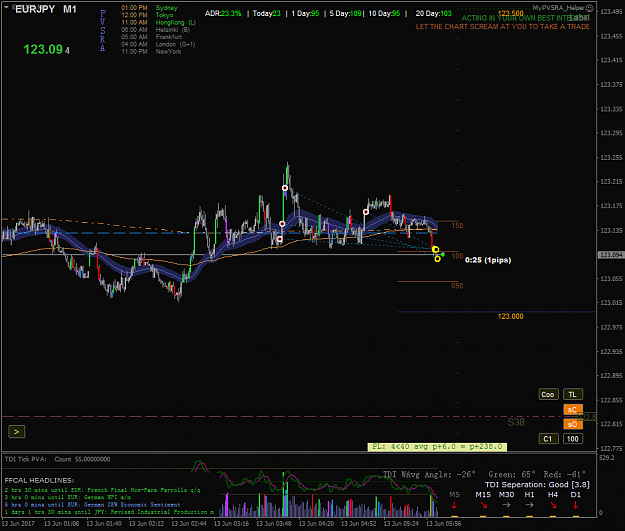Click the FFCAL HEADLINES heading
The width and height of the screenshot is (625, 531).
click(39, 480)
